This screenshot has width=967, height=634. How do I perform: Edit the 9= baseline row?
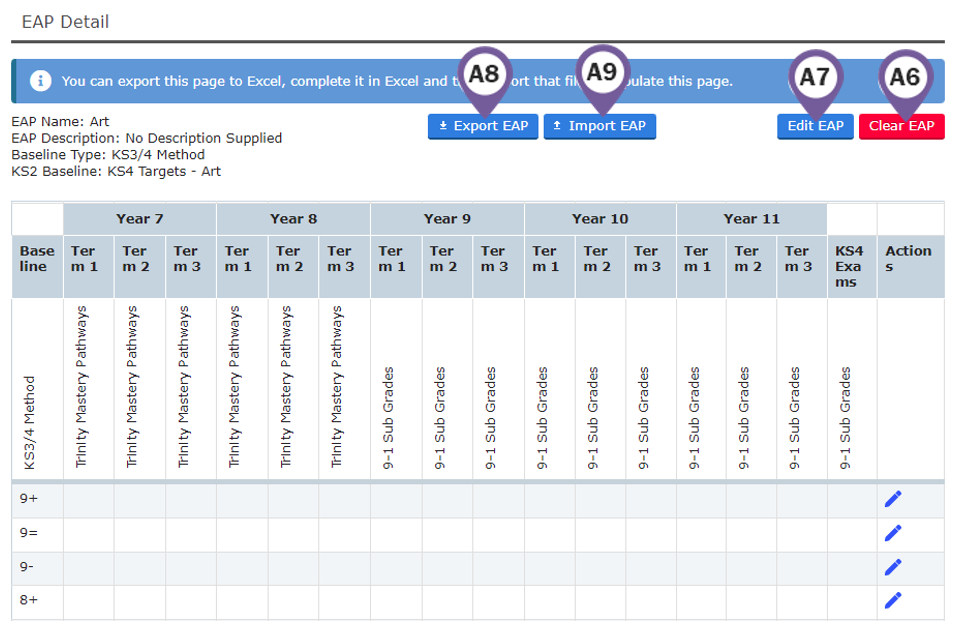pyautogui.click(x=892, y=532)
